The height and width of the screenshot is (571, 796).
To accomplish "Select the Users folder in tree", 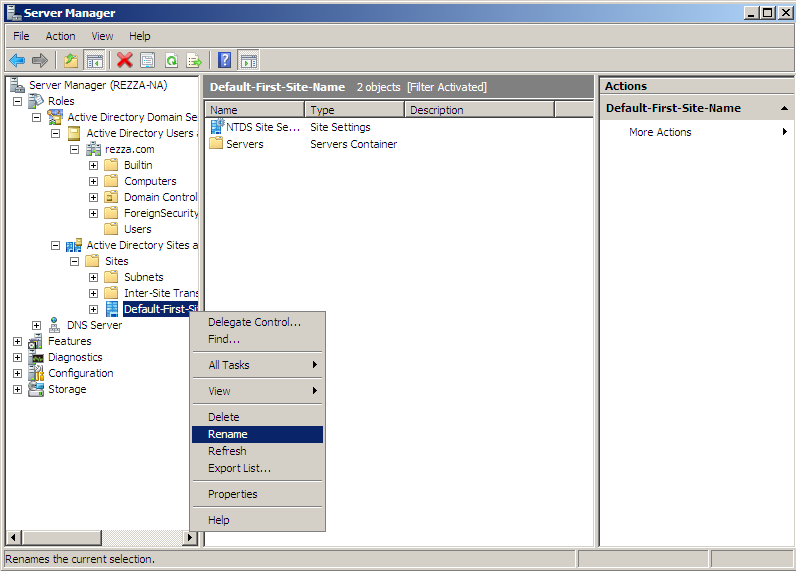I will tap(138, 229).
